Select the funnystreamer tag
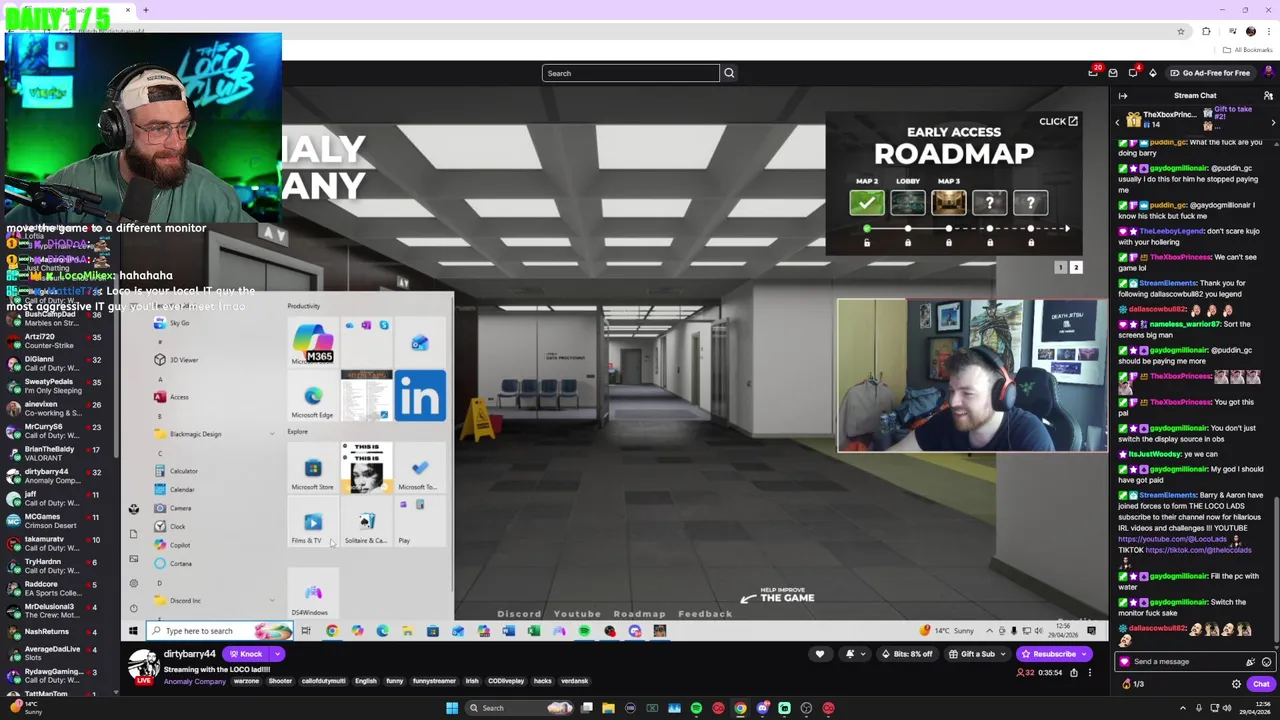Screen dimensions: 1280x720 click(x=434, y=681)
